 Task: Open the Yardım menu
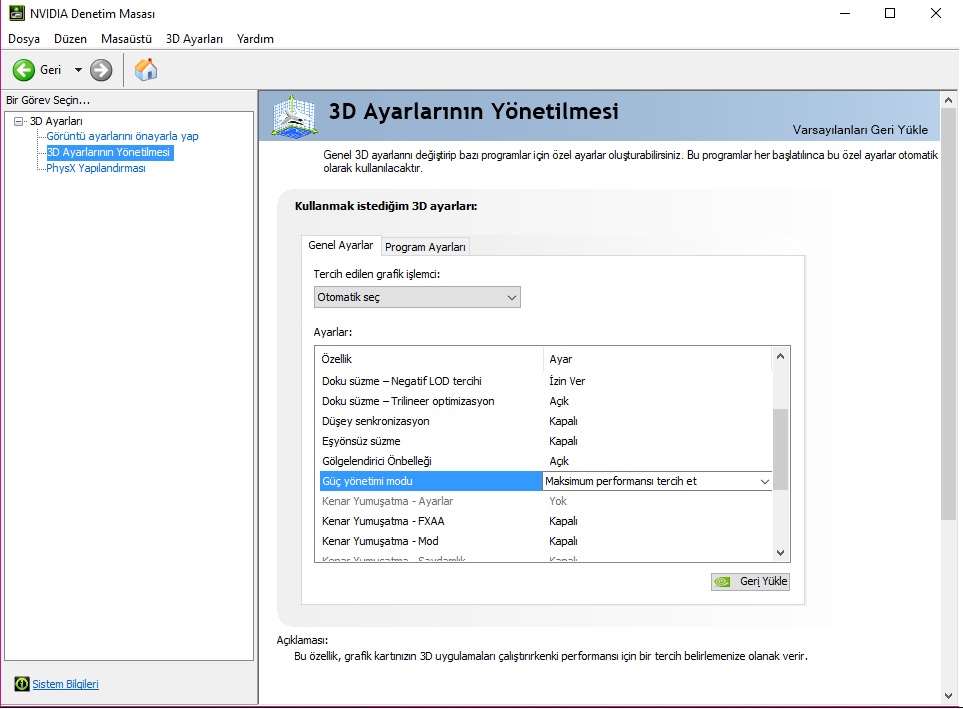tap(255, 39)
